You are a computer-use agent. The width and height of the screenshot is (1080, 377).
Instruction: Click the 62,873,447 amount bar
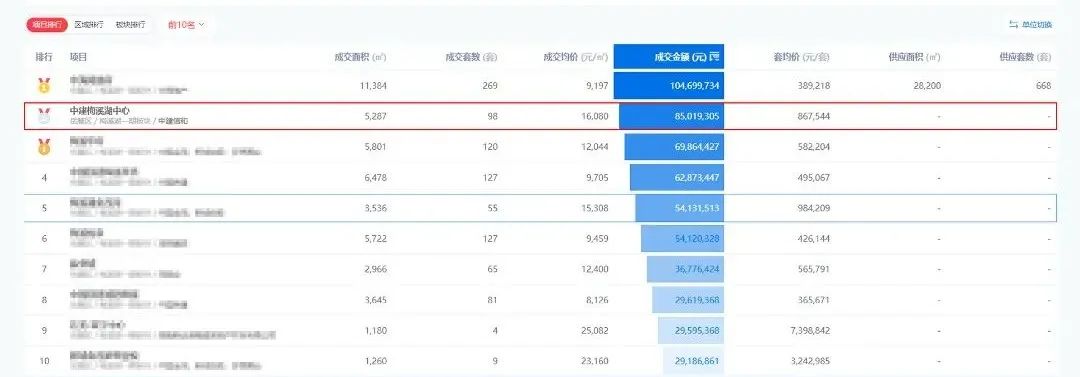point(676,177)
